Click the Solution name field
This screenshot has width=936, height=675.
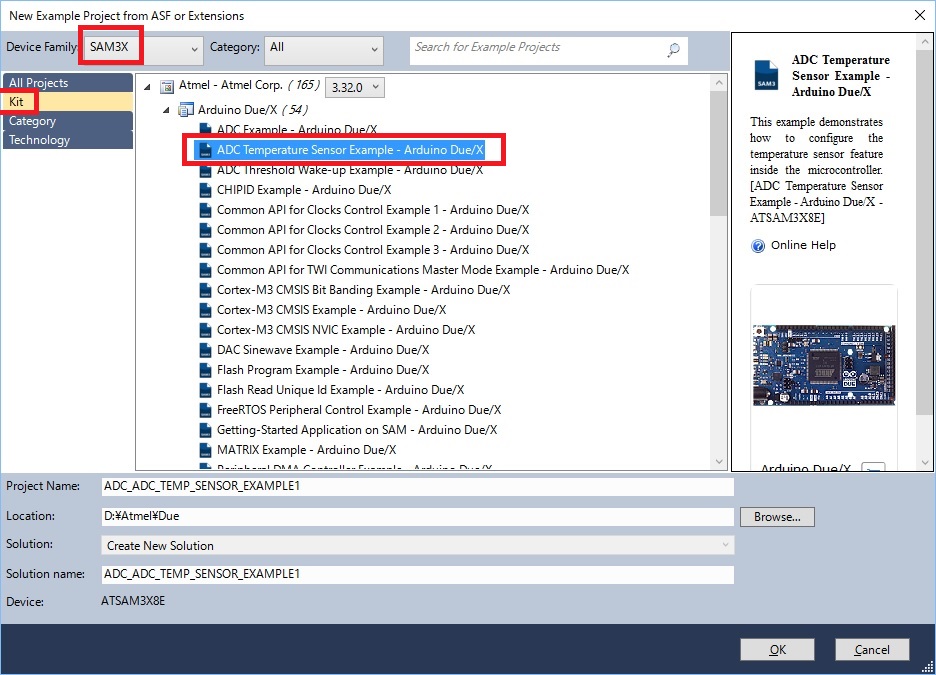coord(418,574)
